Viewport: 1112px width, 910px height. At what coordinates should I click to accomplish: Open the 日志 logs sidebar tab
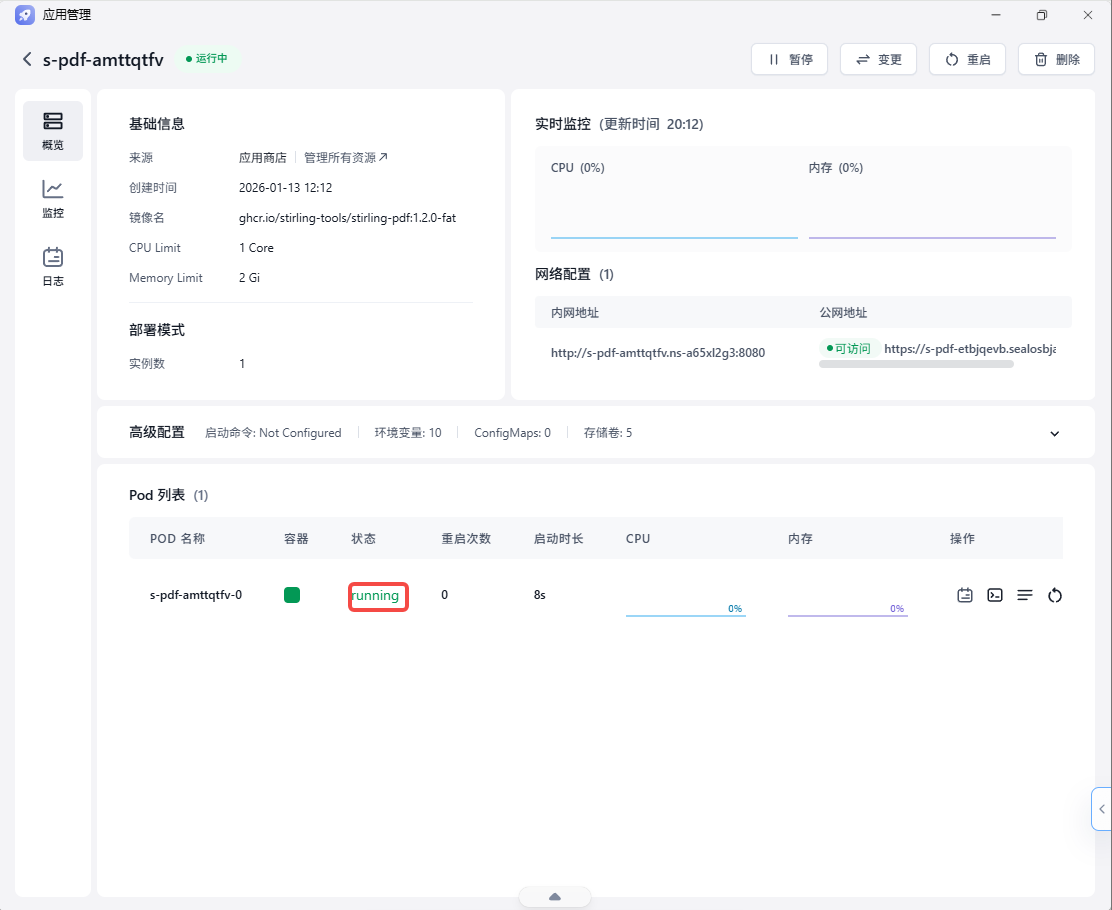point(53,267)
